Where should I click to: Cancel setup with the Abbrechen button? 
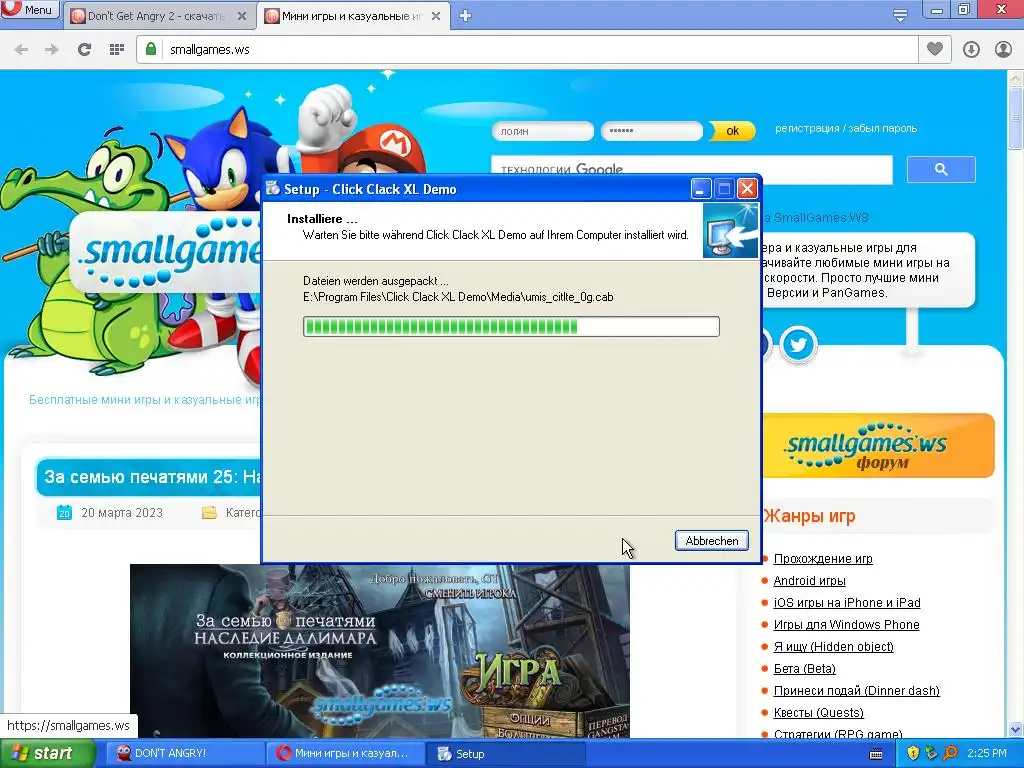[x=712, y=541]
